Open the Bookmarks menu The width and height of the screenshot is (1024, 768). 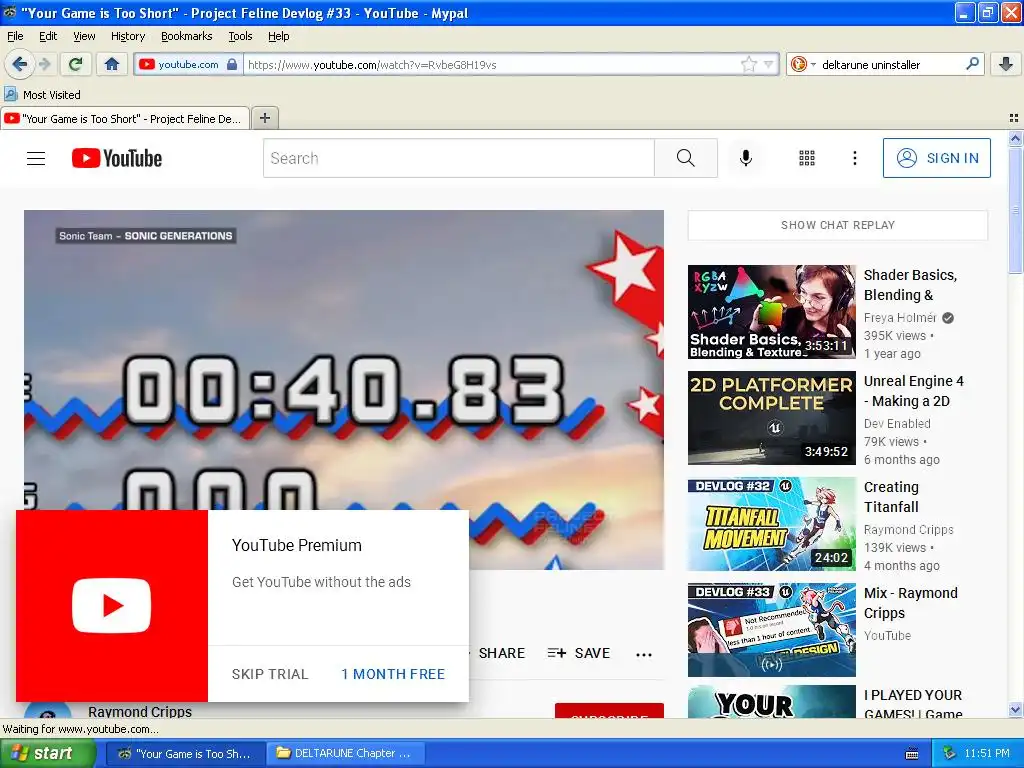click(x=186, y=36)
